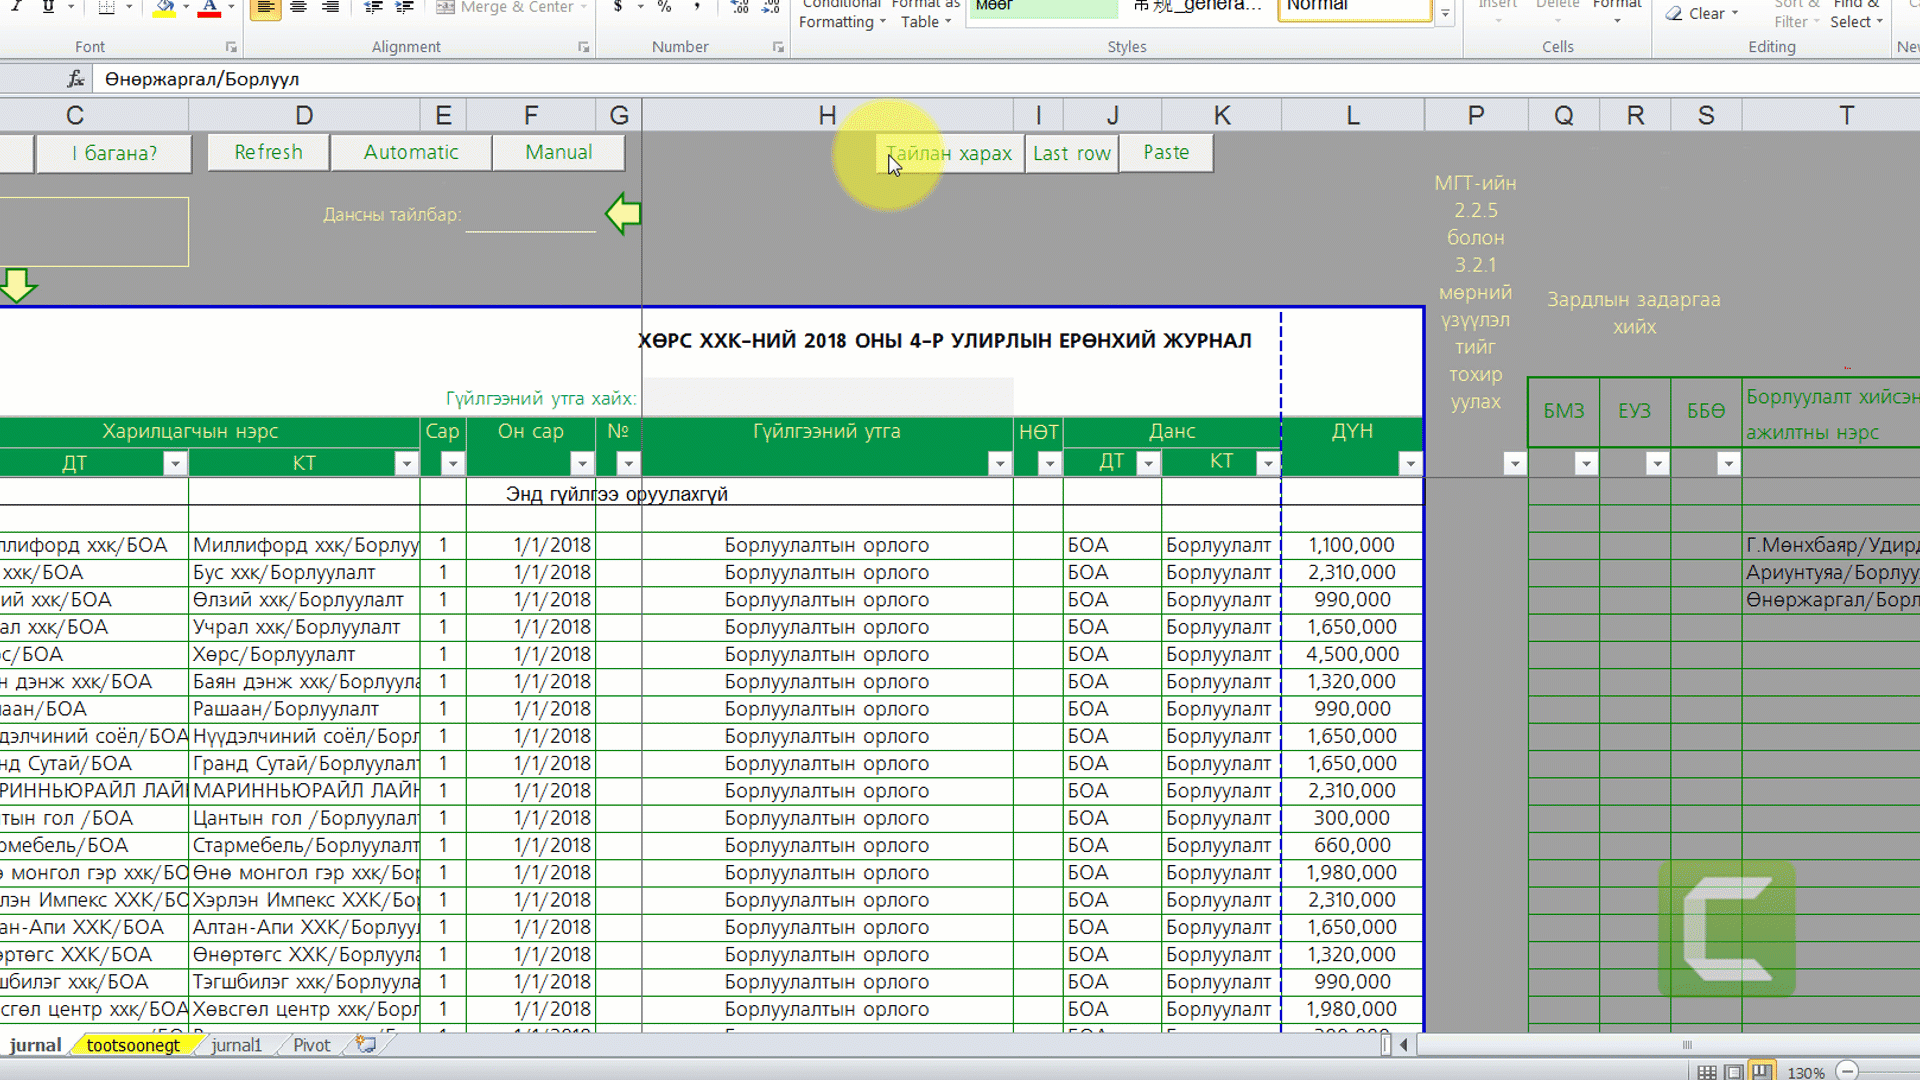Screen dimensions: 1920x1080
Task: Click the increase indent icon
Action: click(404, 8)
